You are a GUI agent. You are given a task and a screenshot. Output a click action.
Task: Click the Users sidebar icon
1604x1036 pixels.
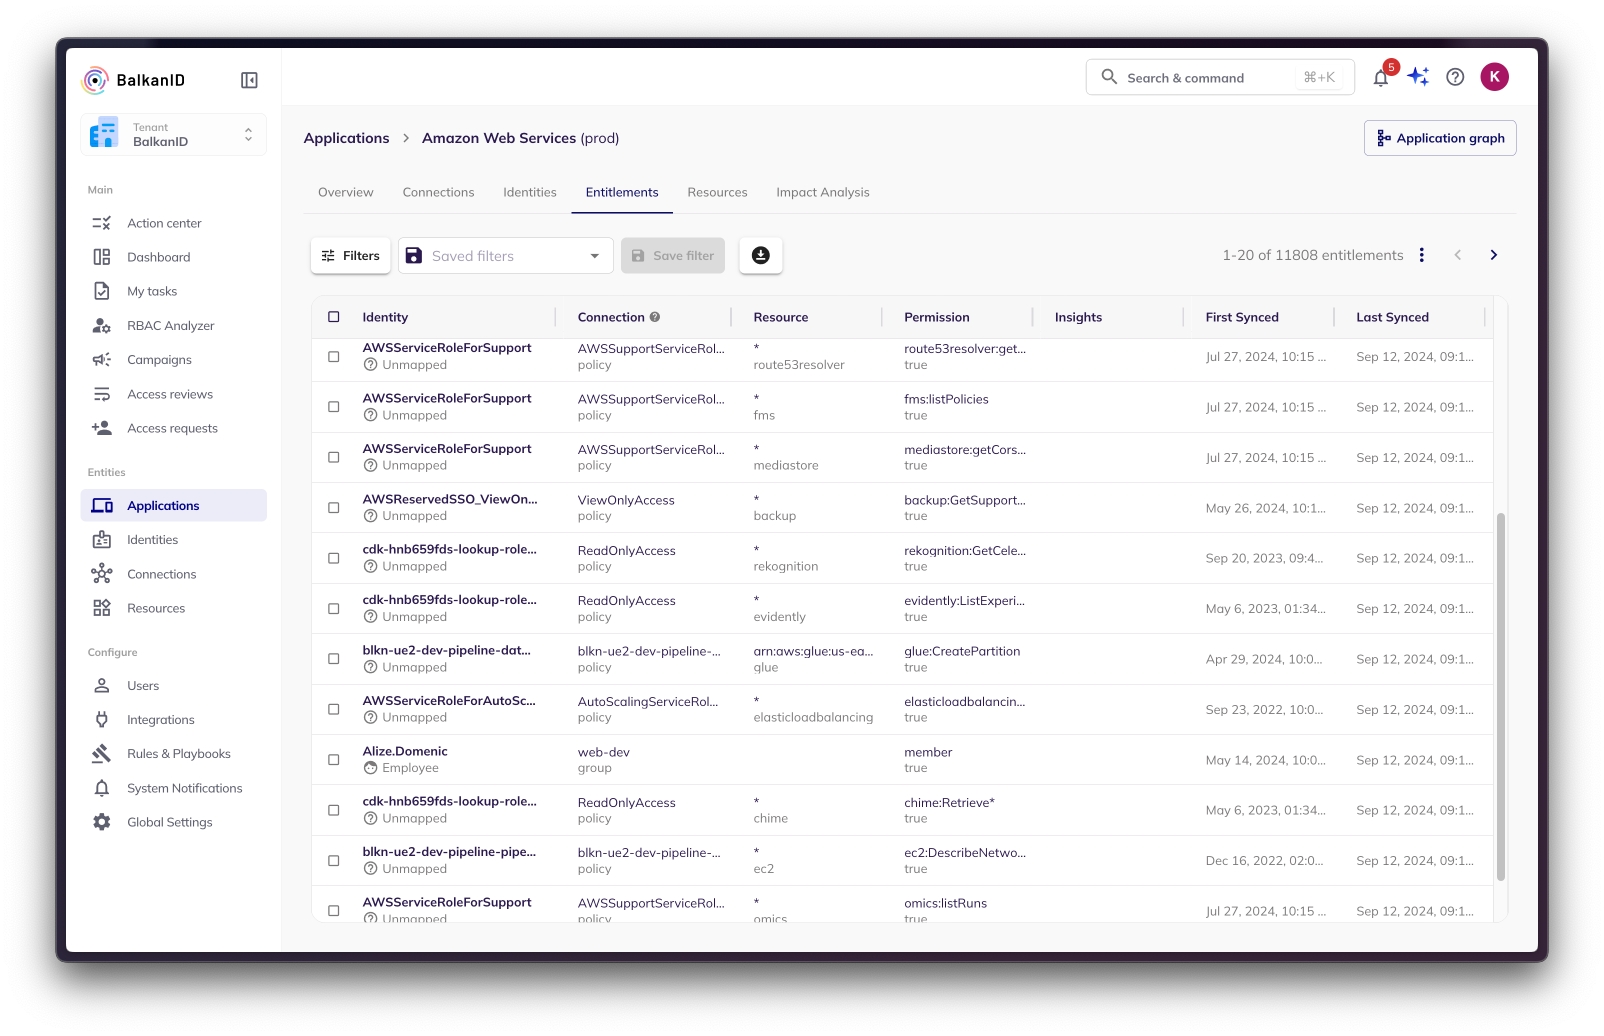click(102, 686)
